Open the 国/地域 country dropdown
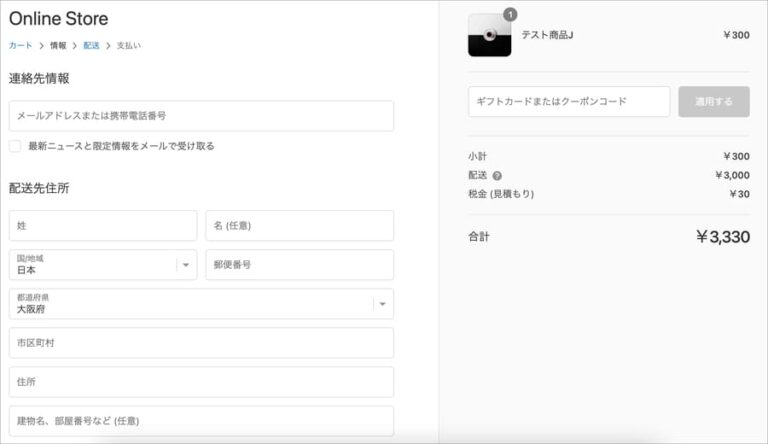Viewport: 768px width, 444px height. [x=103, y=265]
